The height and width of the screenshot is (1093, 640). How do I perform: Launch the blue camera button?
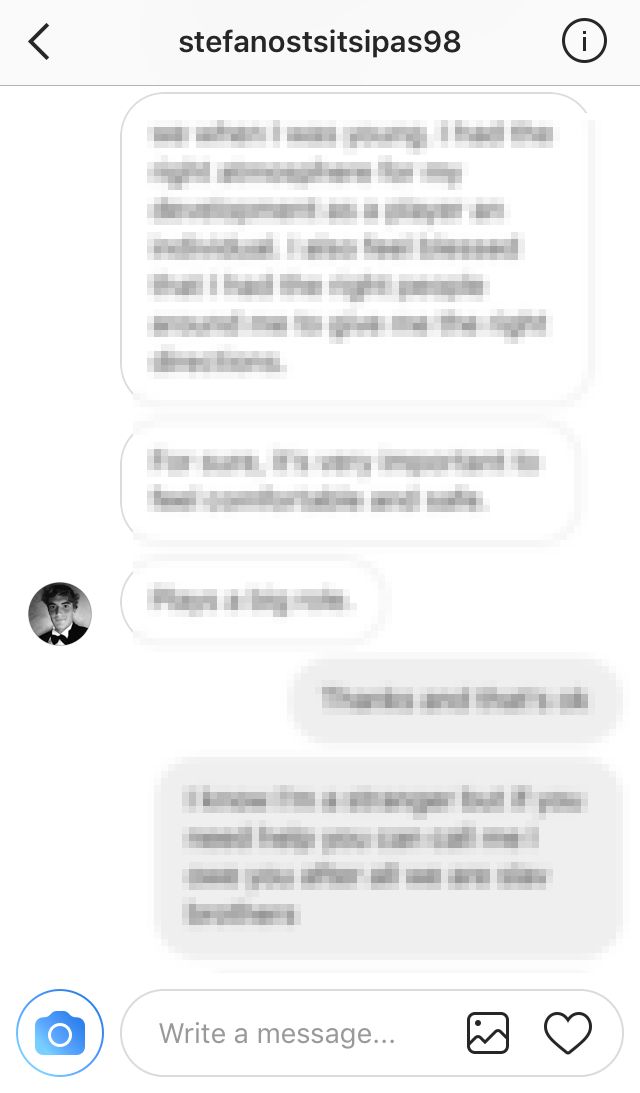[x=60, y=1033]
